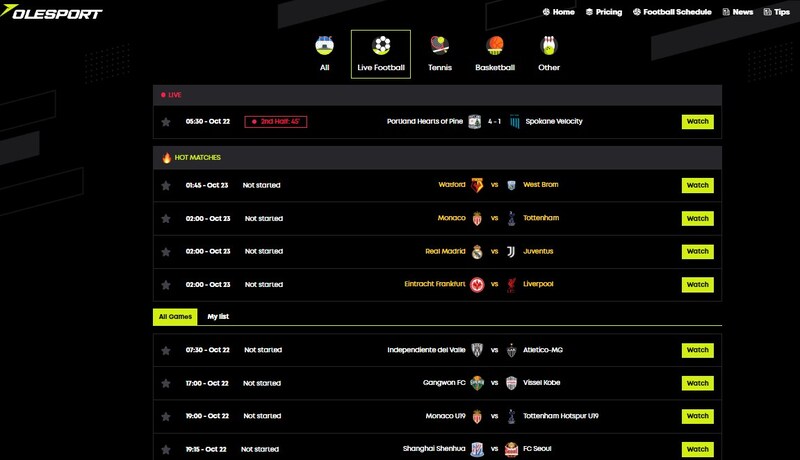Image resolution: width=800 pixels, height=460 pixels.
Task: Go to the Pricing page
Action: pyautogui.click(x=603, y=12)
